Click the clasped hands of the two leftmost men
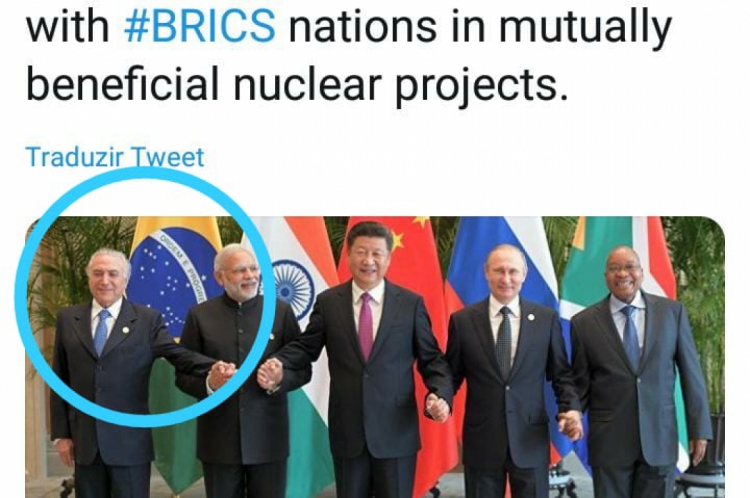 [221, 374]
